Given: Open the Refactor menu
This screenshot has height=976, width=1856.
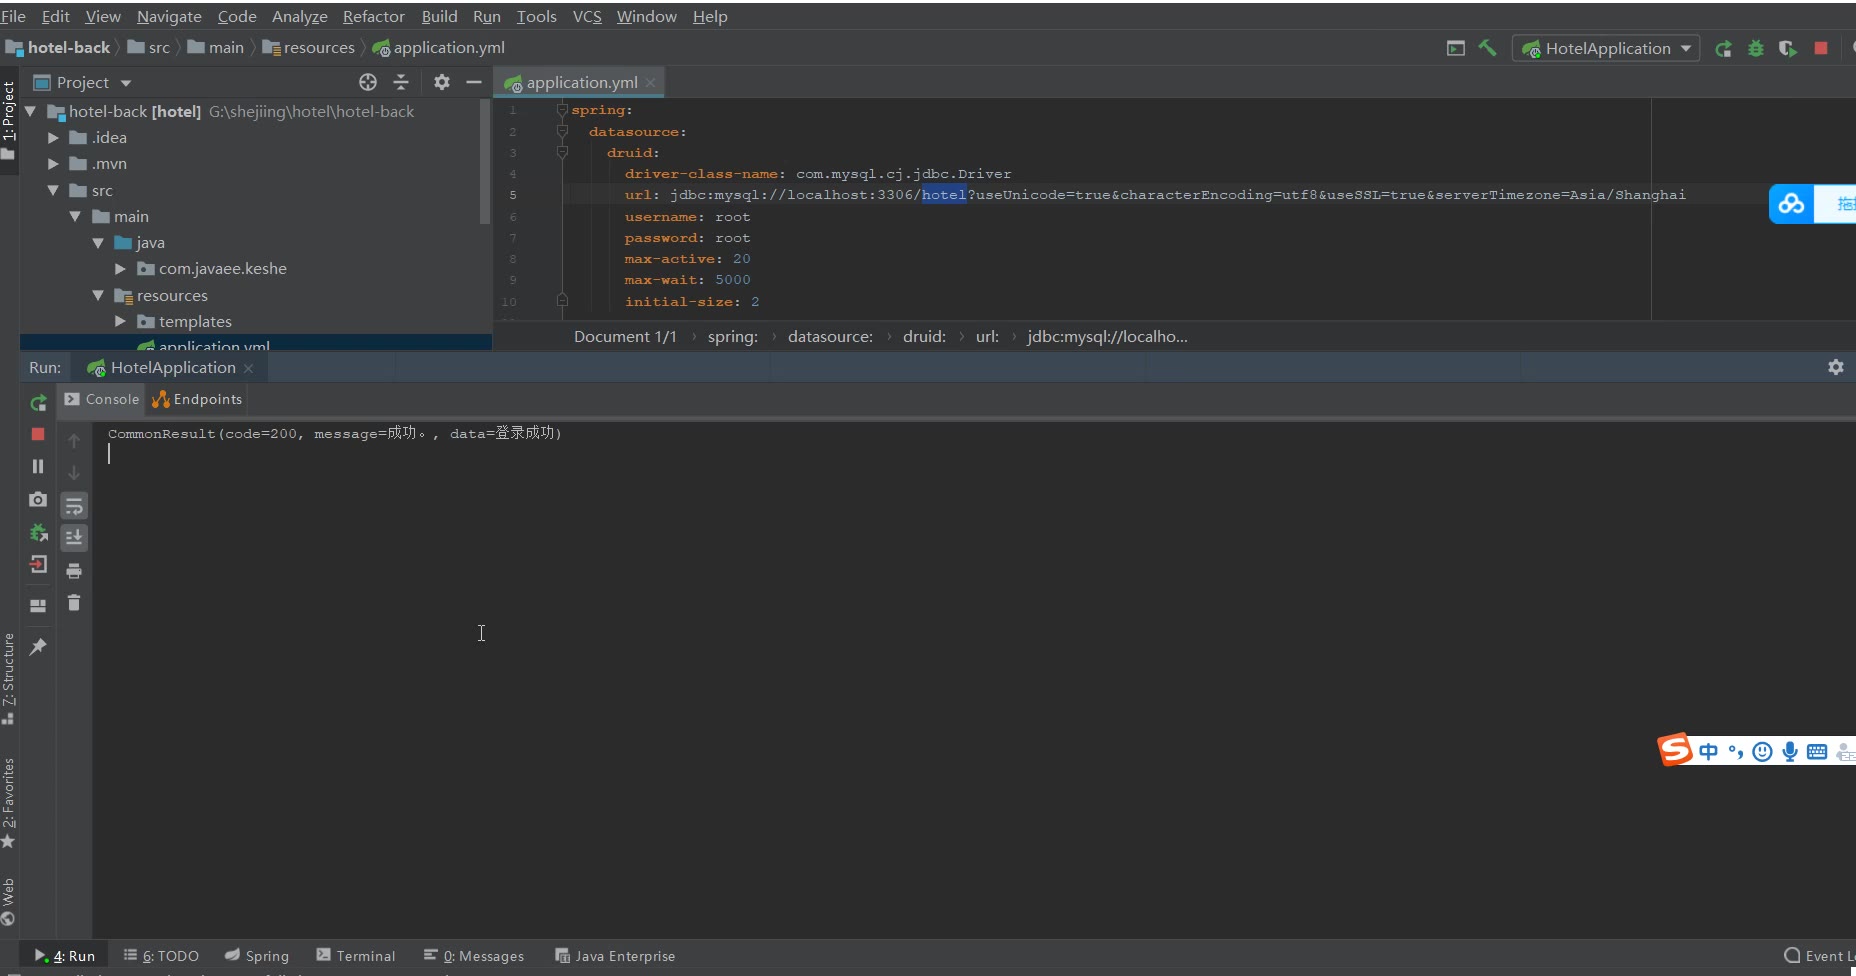Looking at the screenshot, I should click(x=373, y=16).
